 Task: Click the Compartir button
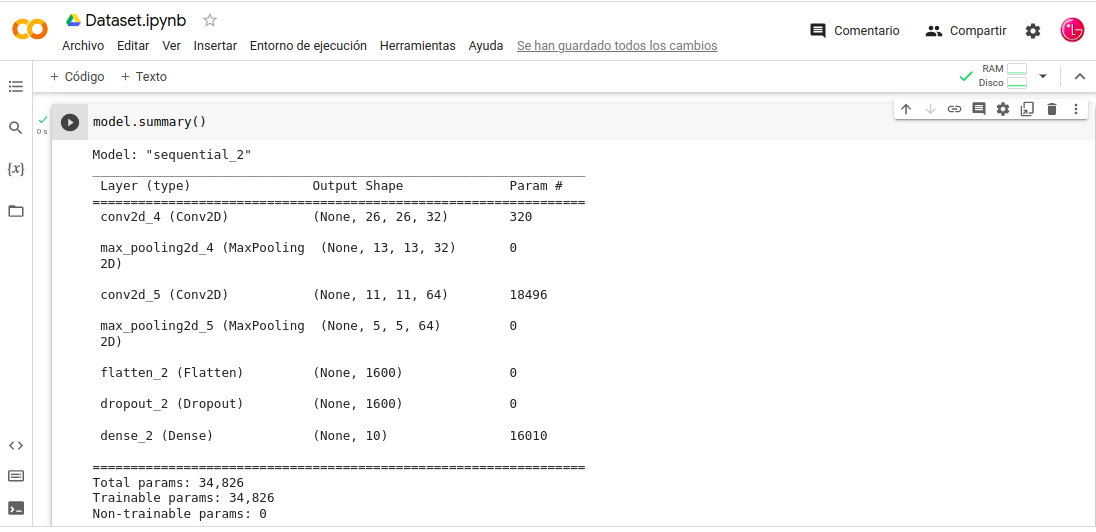coord(966,31)
